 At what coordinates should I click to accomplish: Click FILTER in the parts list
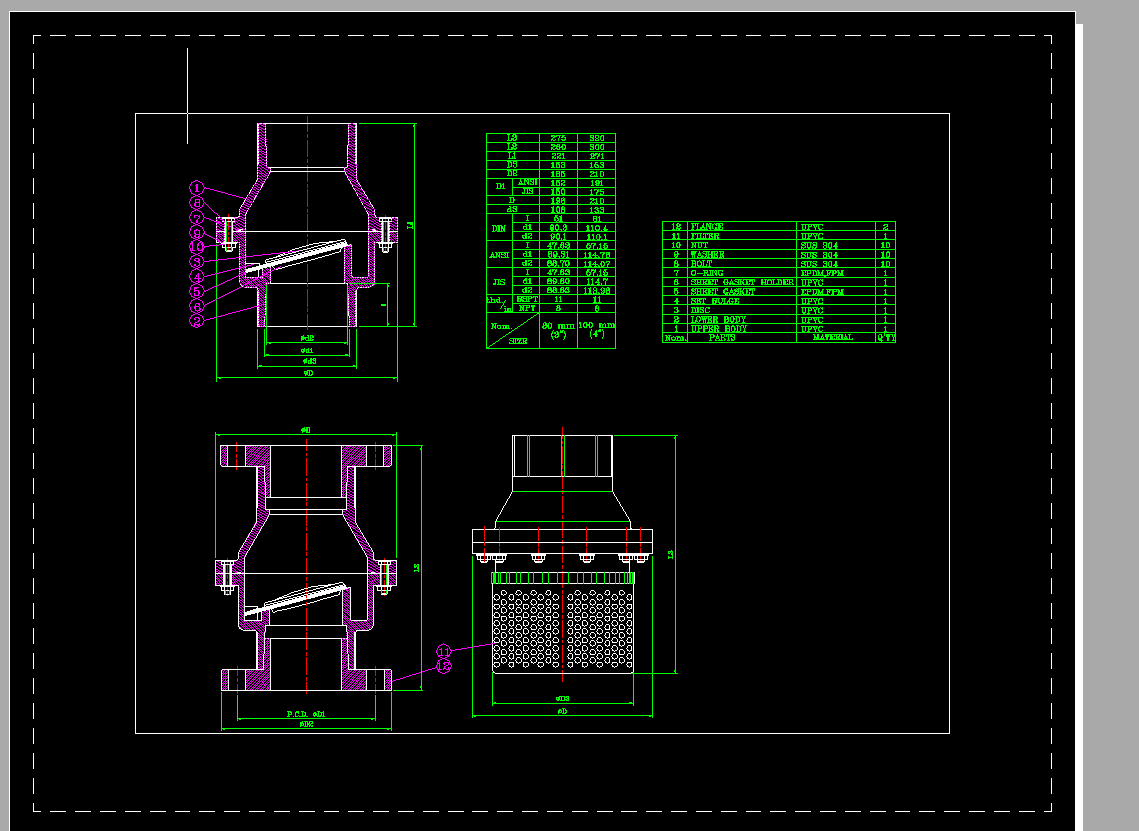705,236
